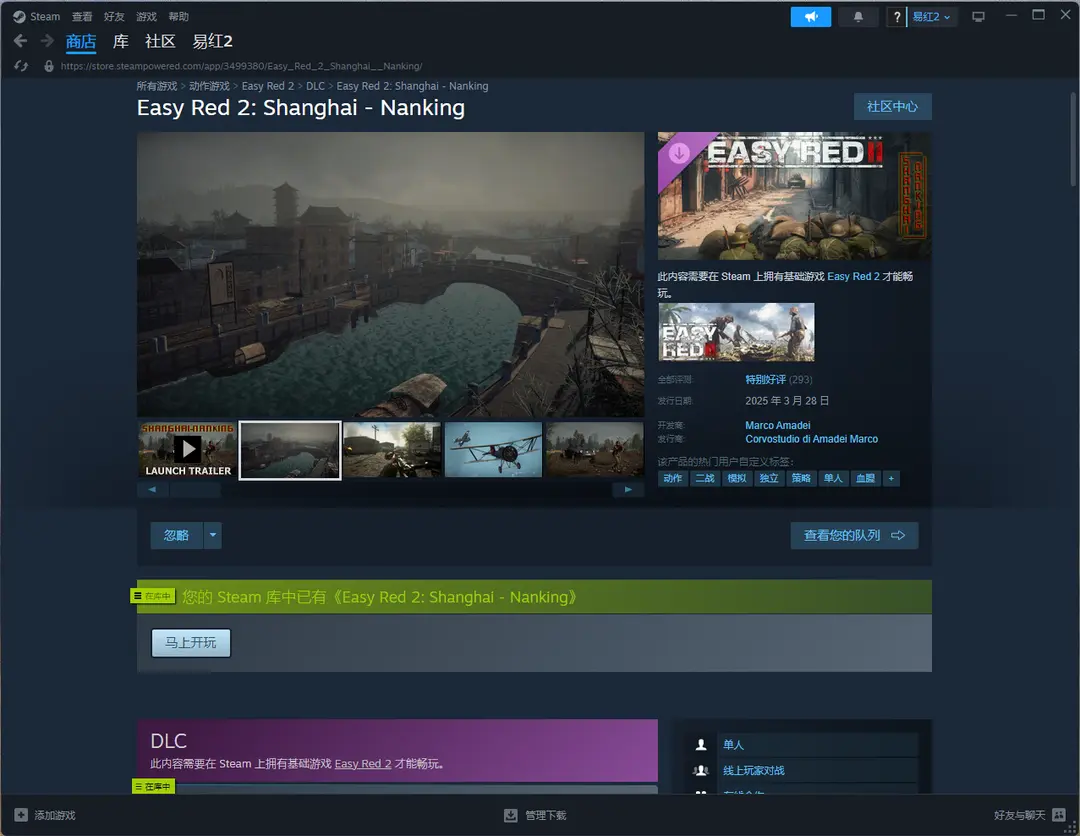Screen dimensions: 1080x836
Task: Play the Launch Trailer video thumbnail
Action: [x=187, y=450]
